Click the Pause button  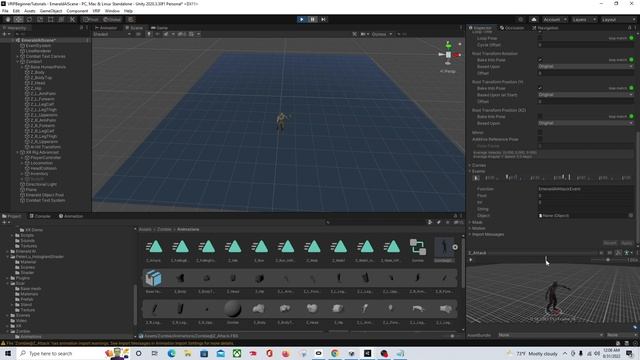point(312,19)
